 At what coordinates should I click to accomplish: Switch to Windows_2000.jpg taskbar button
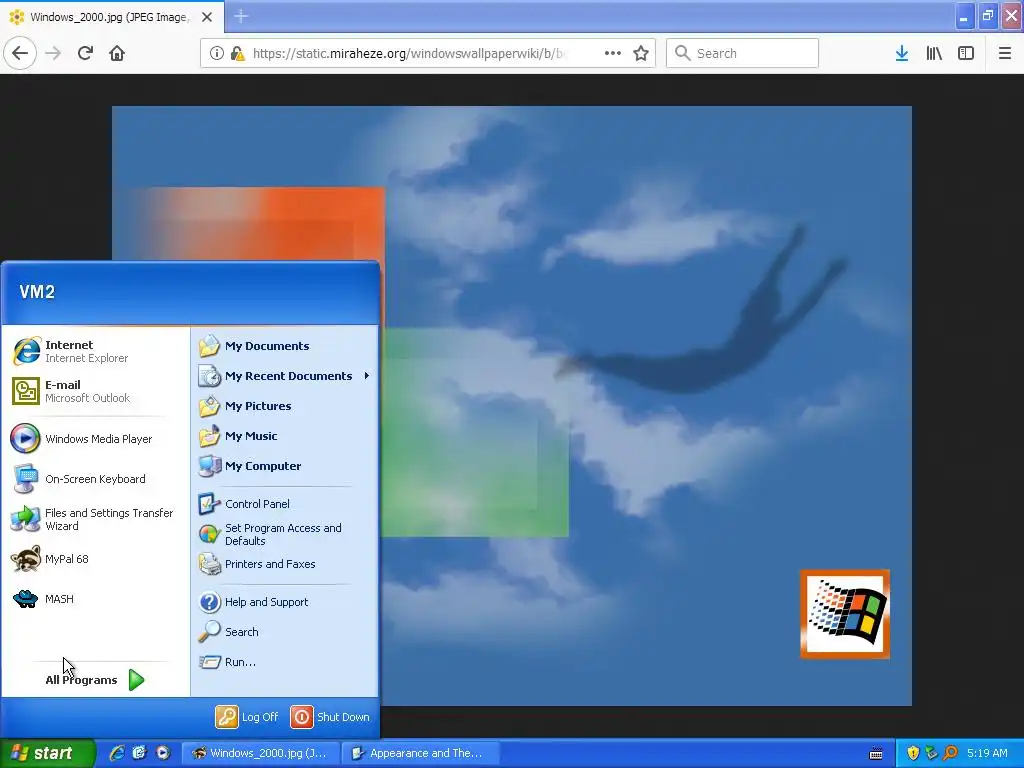pyautogui.click(x=260, y=753)
